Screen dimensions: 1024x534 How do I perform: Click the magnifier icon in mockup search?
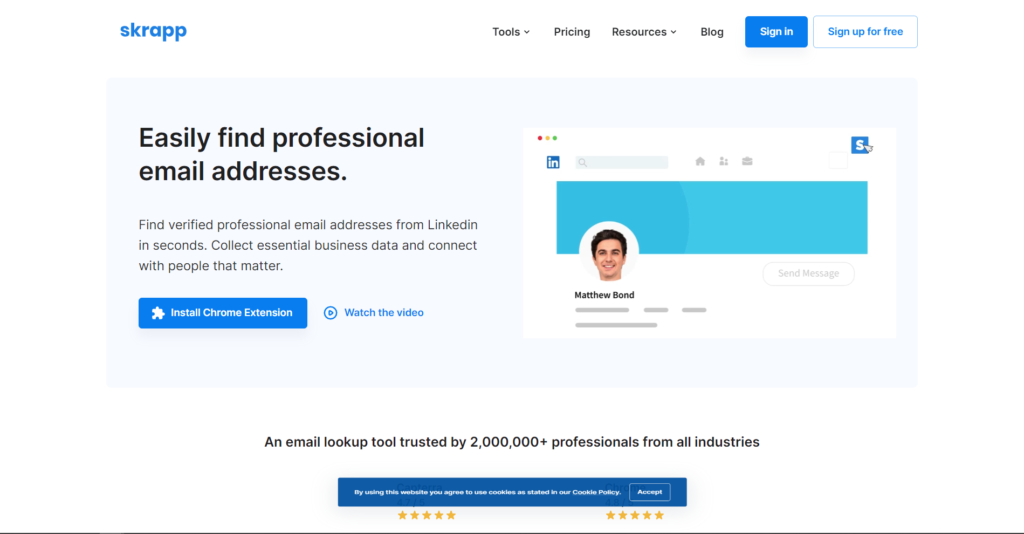pos(583,163)
